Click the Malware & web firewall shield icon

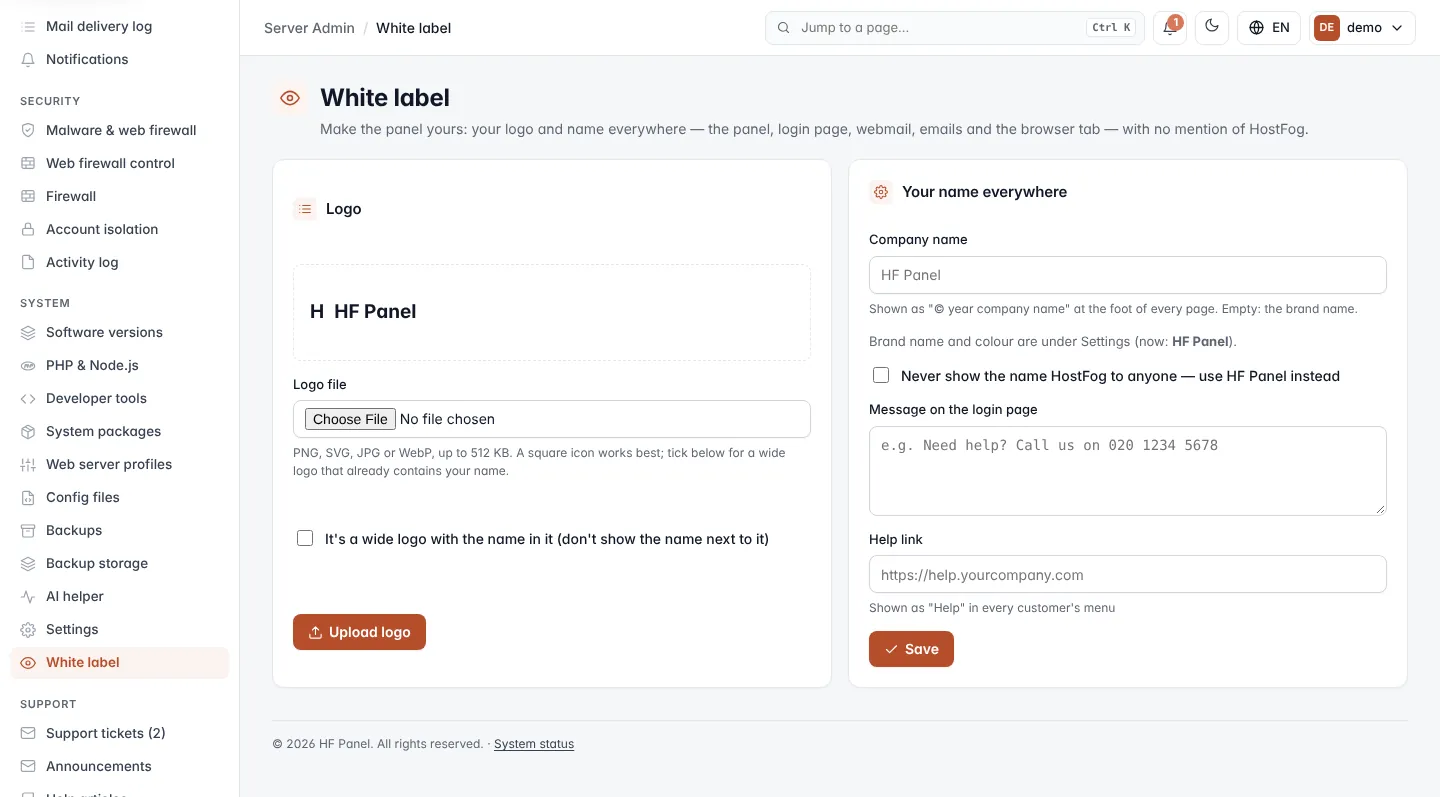point(28,130)
